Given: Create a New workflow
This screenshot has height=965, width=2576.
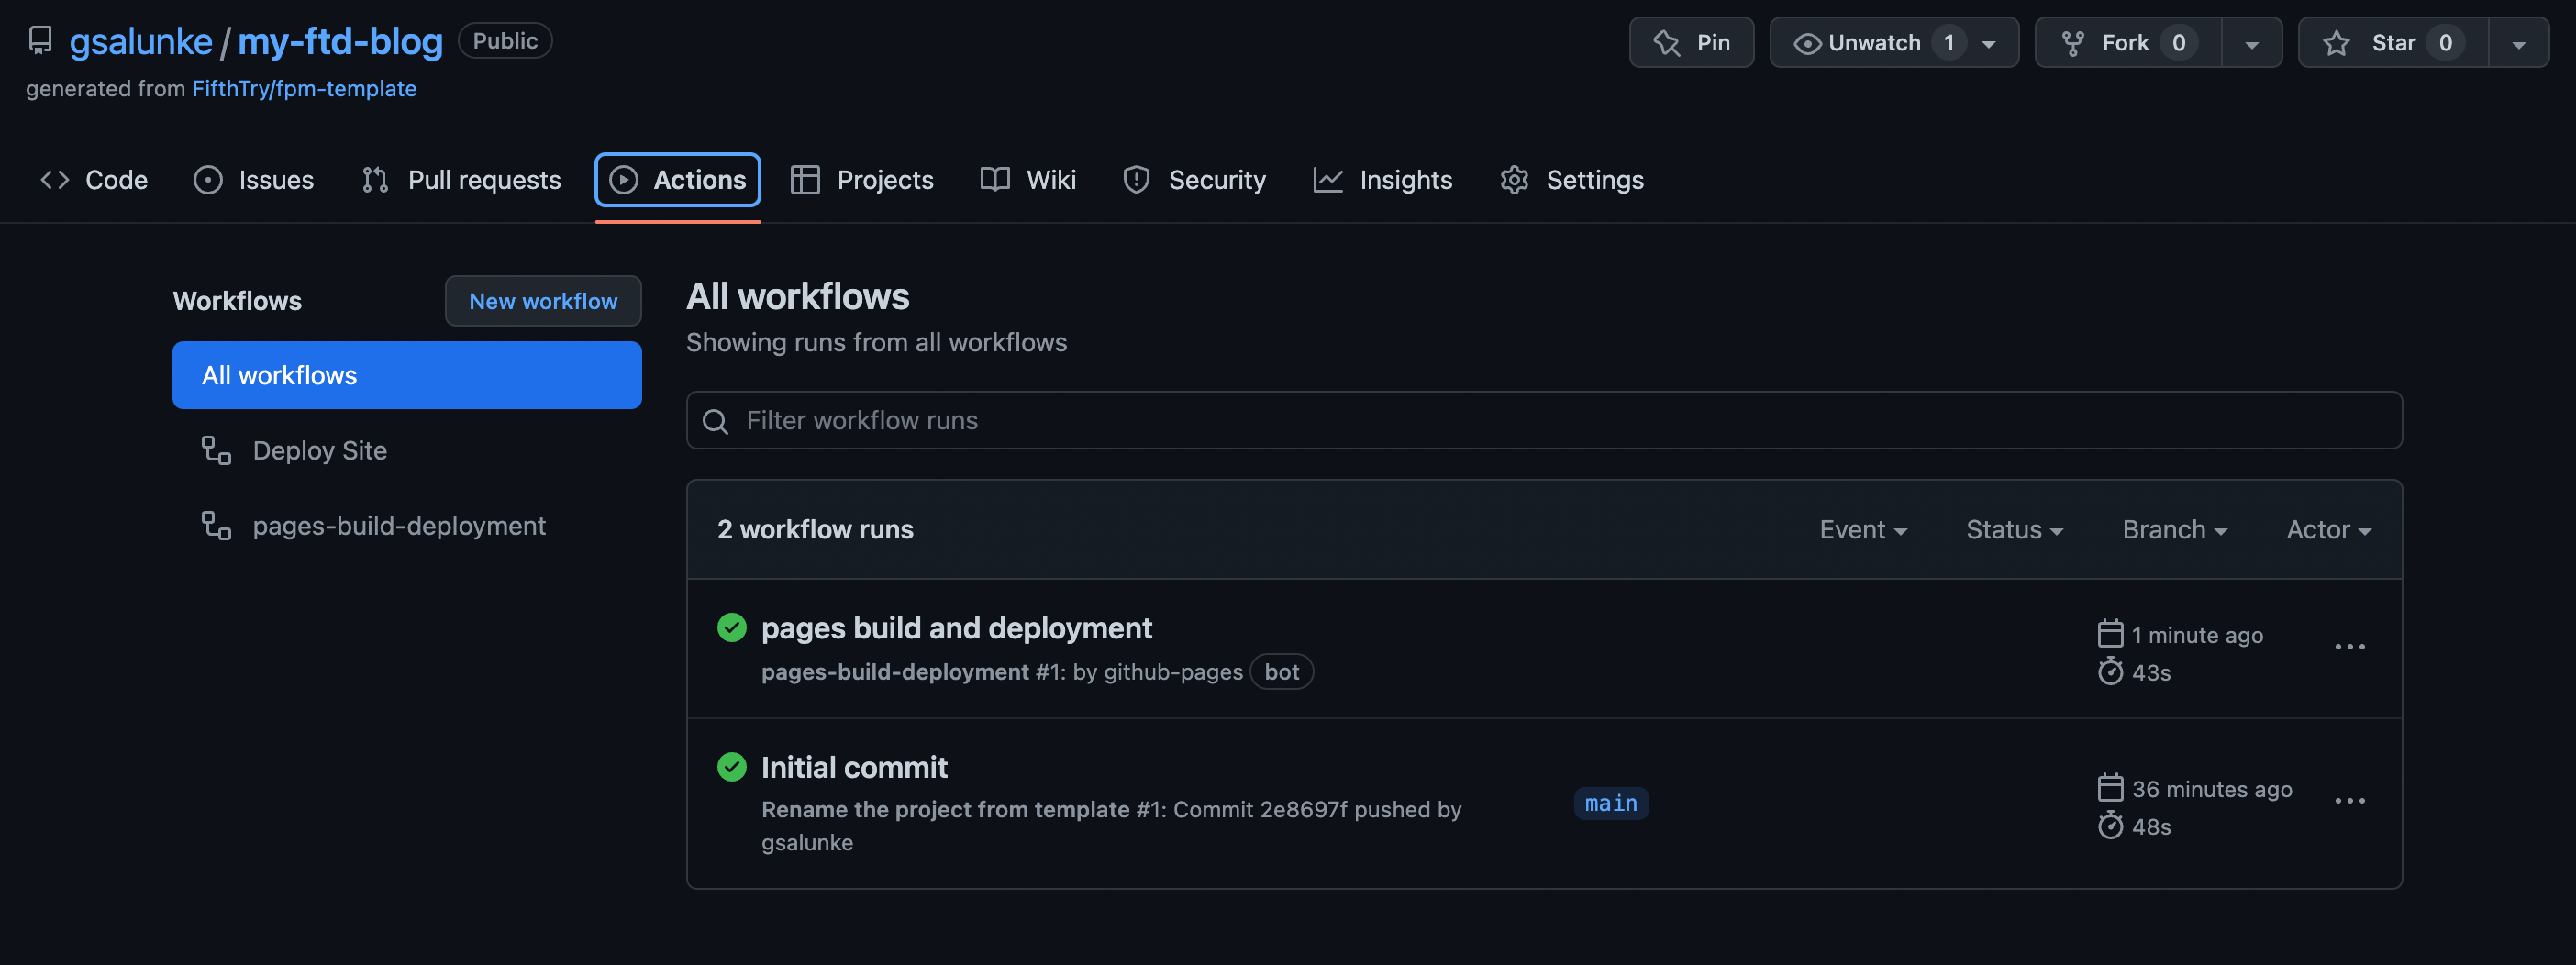Looking at the screenshot, I should pyautogui.click(x=543, y=301).
